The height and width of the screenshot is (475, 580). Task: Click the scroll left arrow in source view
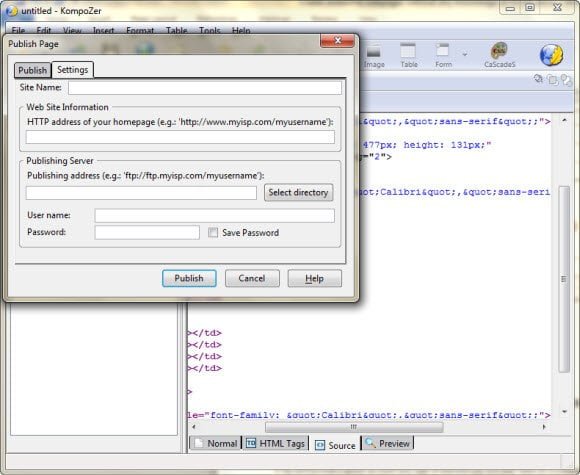click(194, 427)
